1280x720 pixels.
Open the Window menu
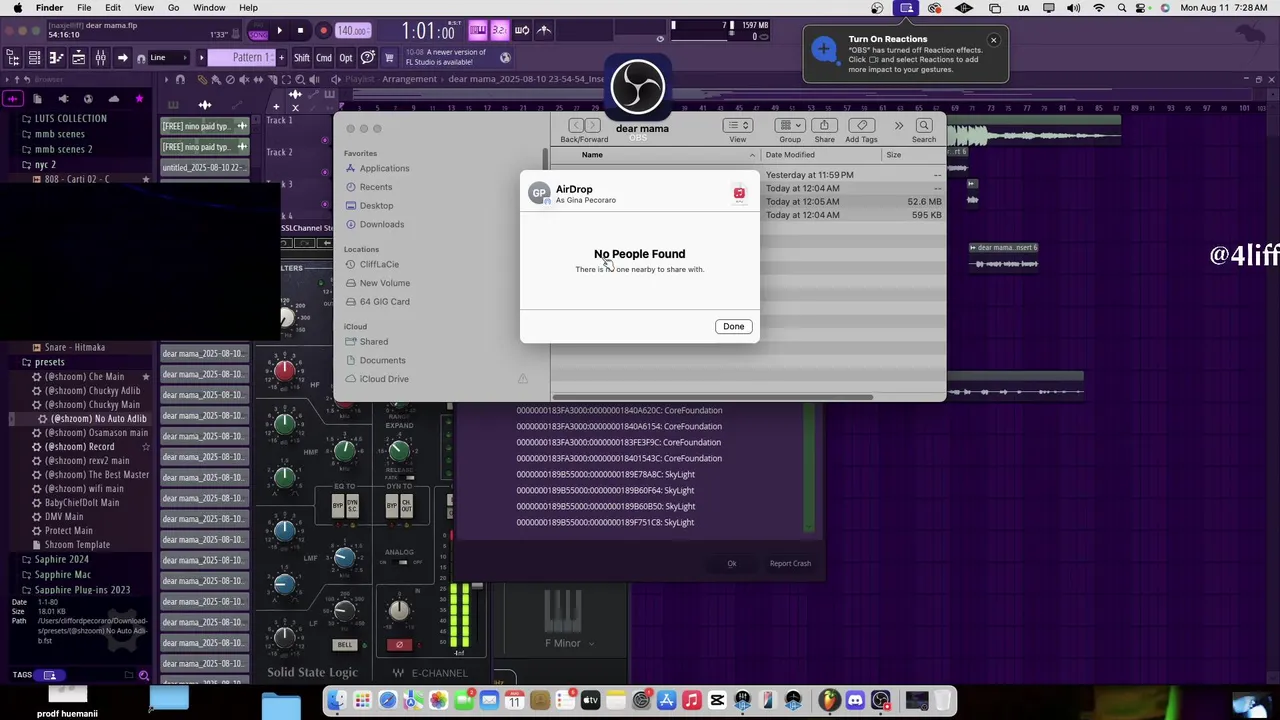209,8
